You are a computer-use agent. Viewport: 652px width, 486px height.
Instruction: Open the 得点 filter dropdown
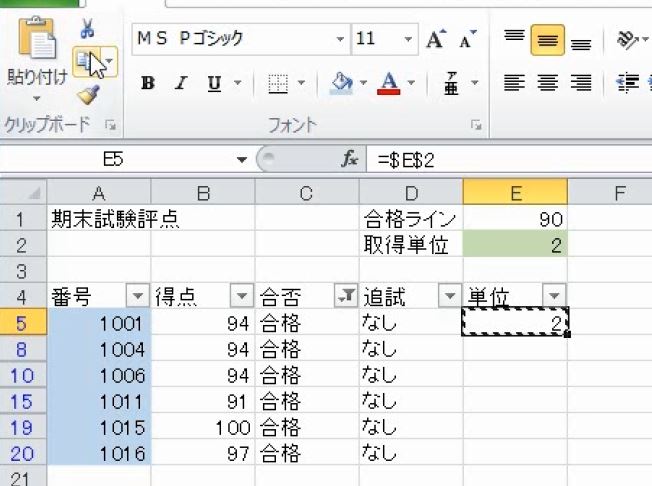pos(242,296)
